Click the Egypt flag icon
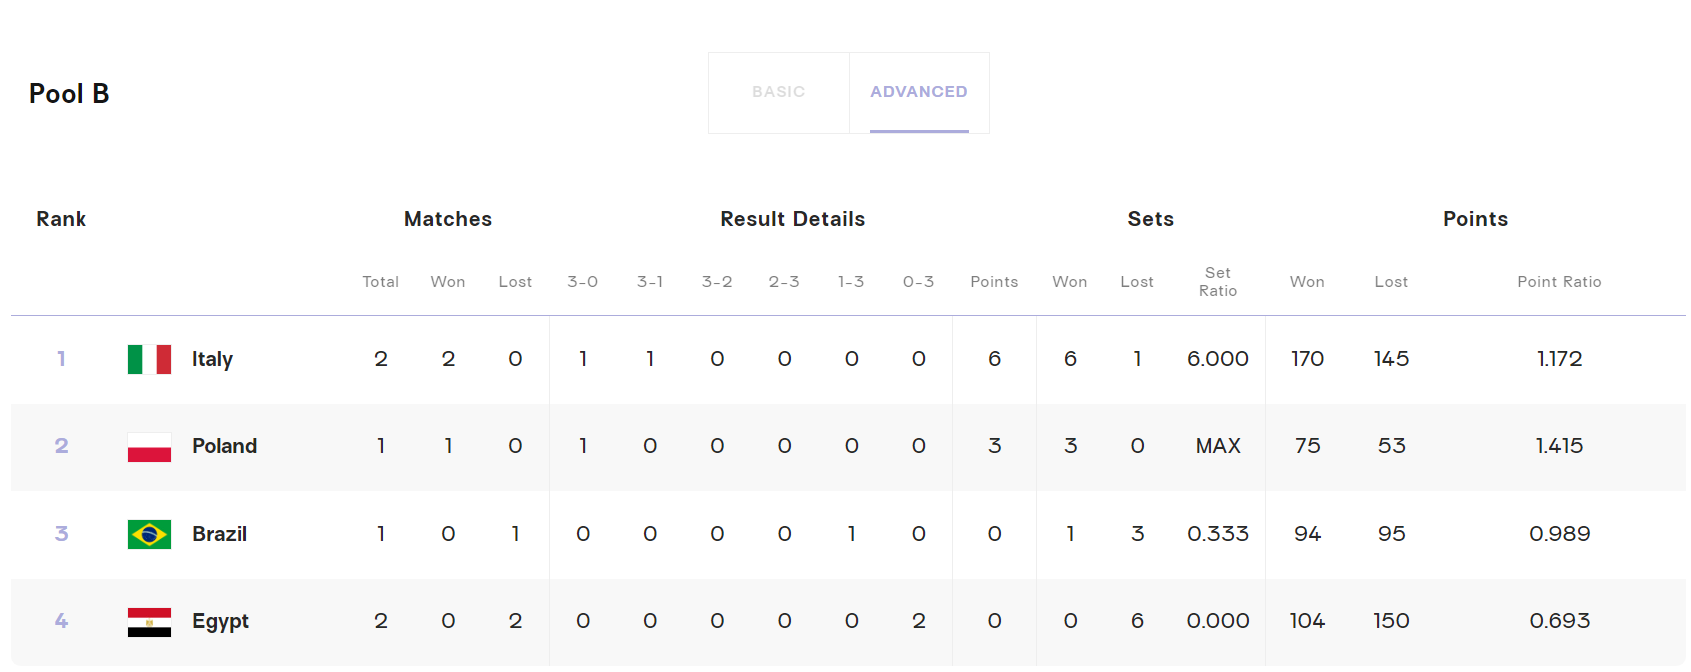Viewport: 1691px width, 672px height. click(149, 622)
